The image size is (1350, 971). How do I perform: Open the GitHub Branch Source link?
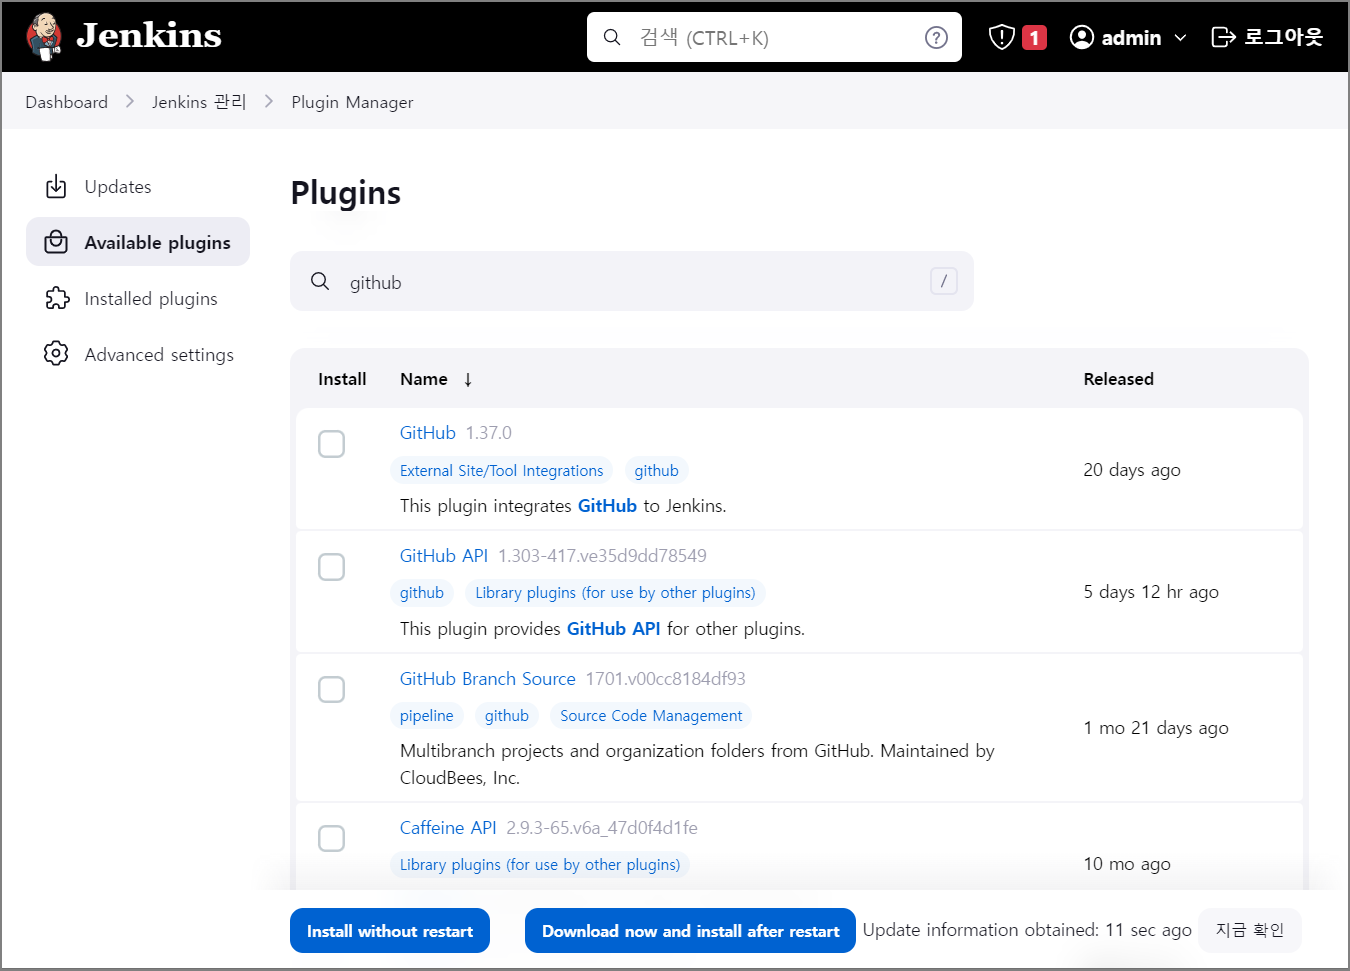click(488, 678)
